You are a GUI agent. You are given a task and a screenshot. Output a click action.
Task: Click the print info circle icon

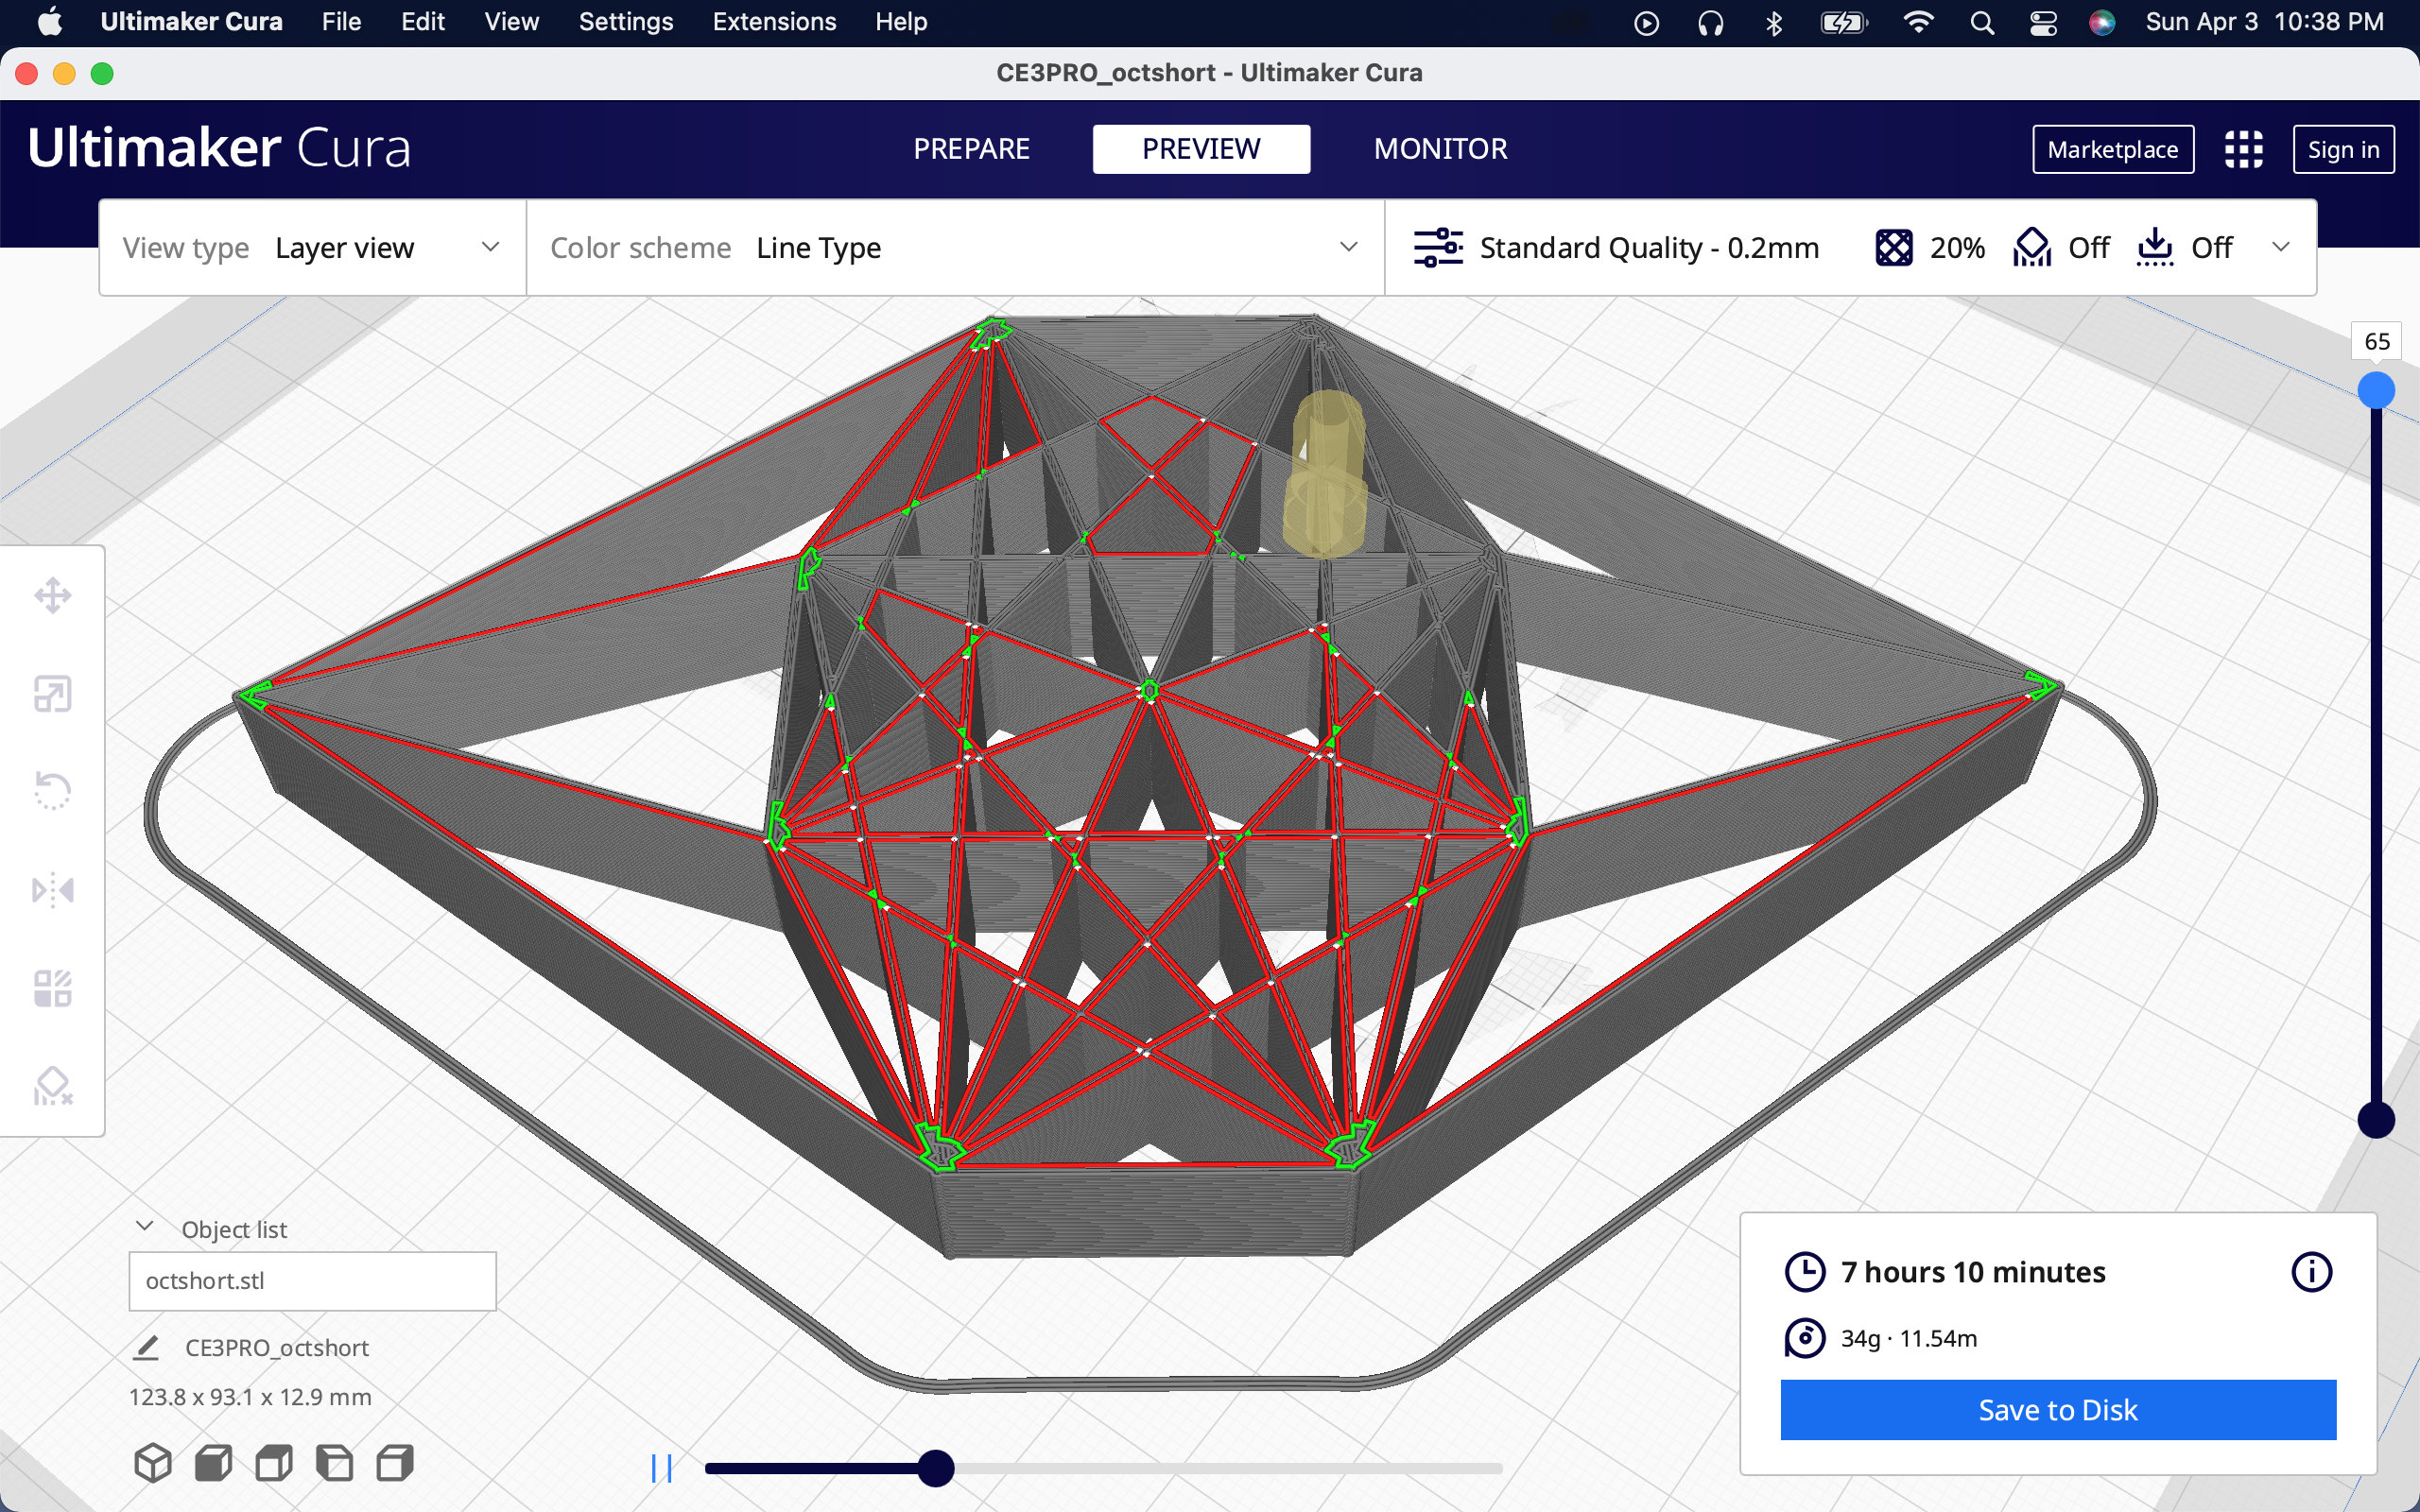[2311, 1272]
